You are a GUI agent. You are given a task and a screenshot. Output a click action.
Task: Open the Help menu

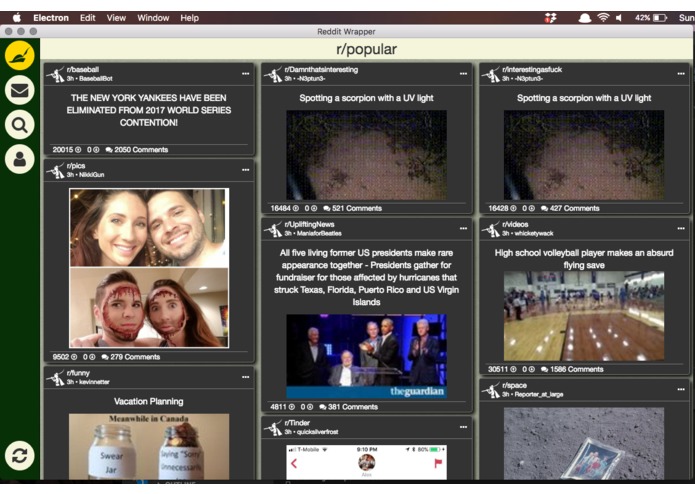pos(189,18)
